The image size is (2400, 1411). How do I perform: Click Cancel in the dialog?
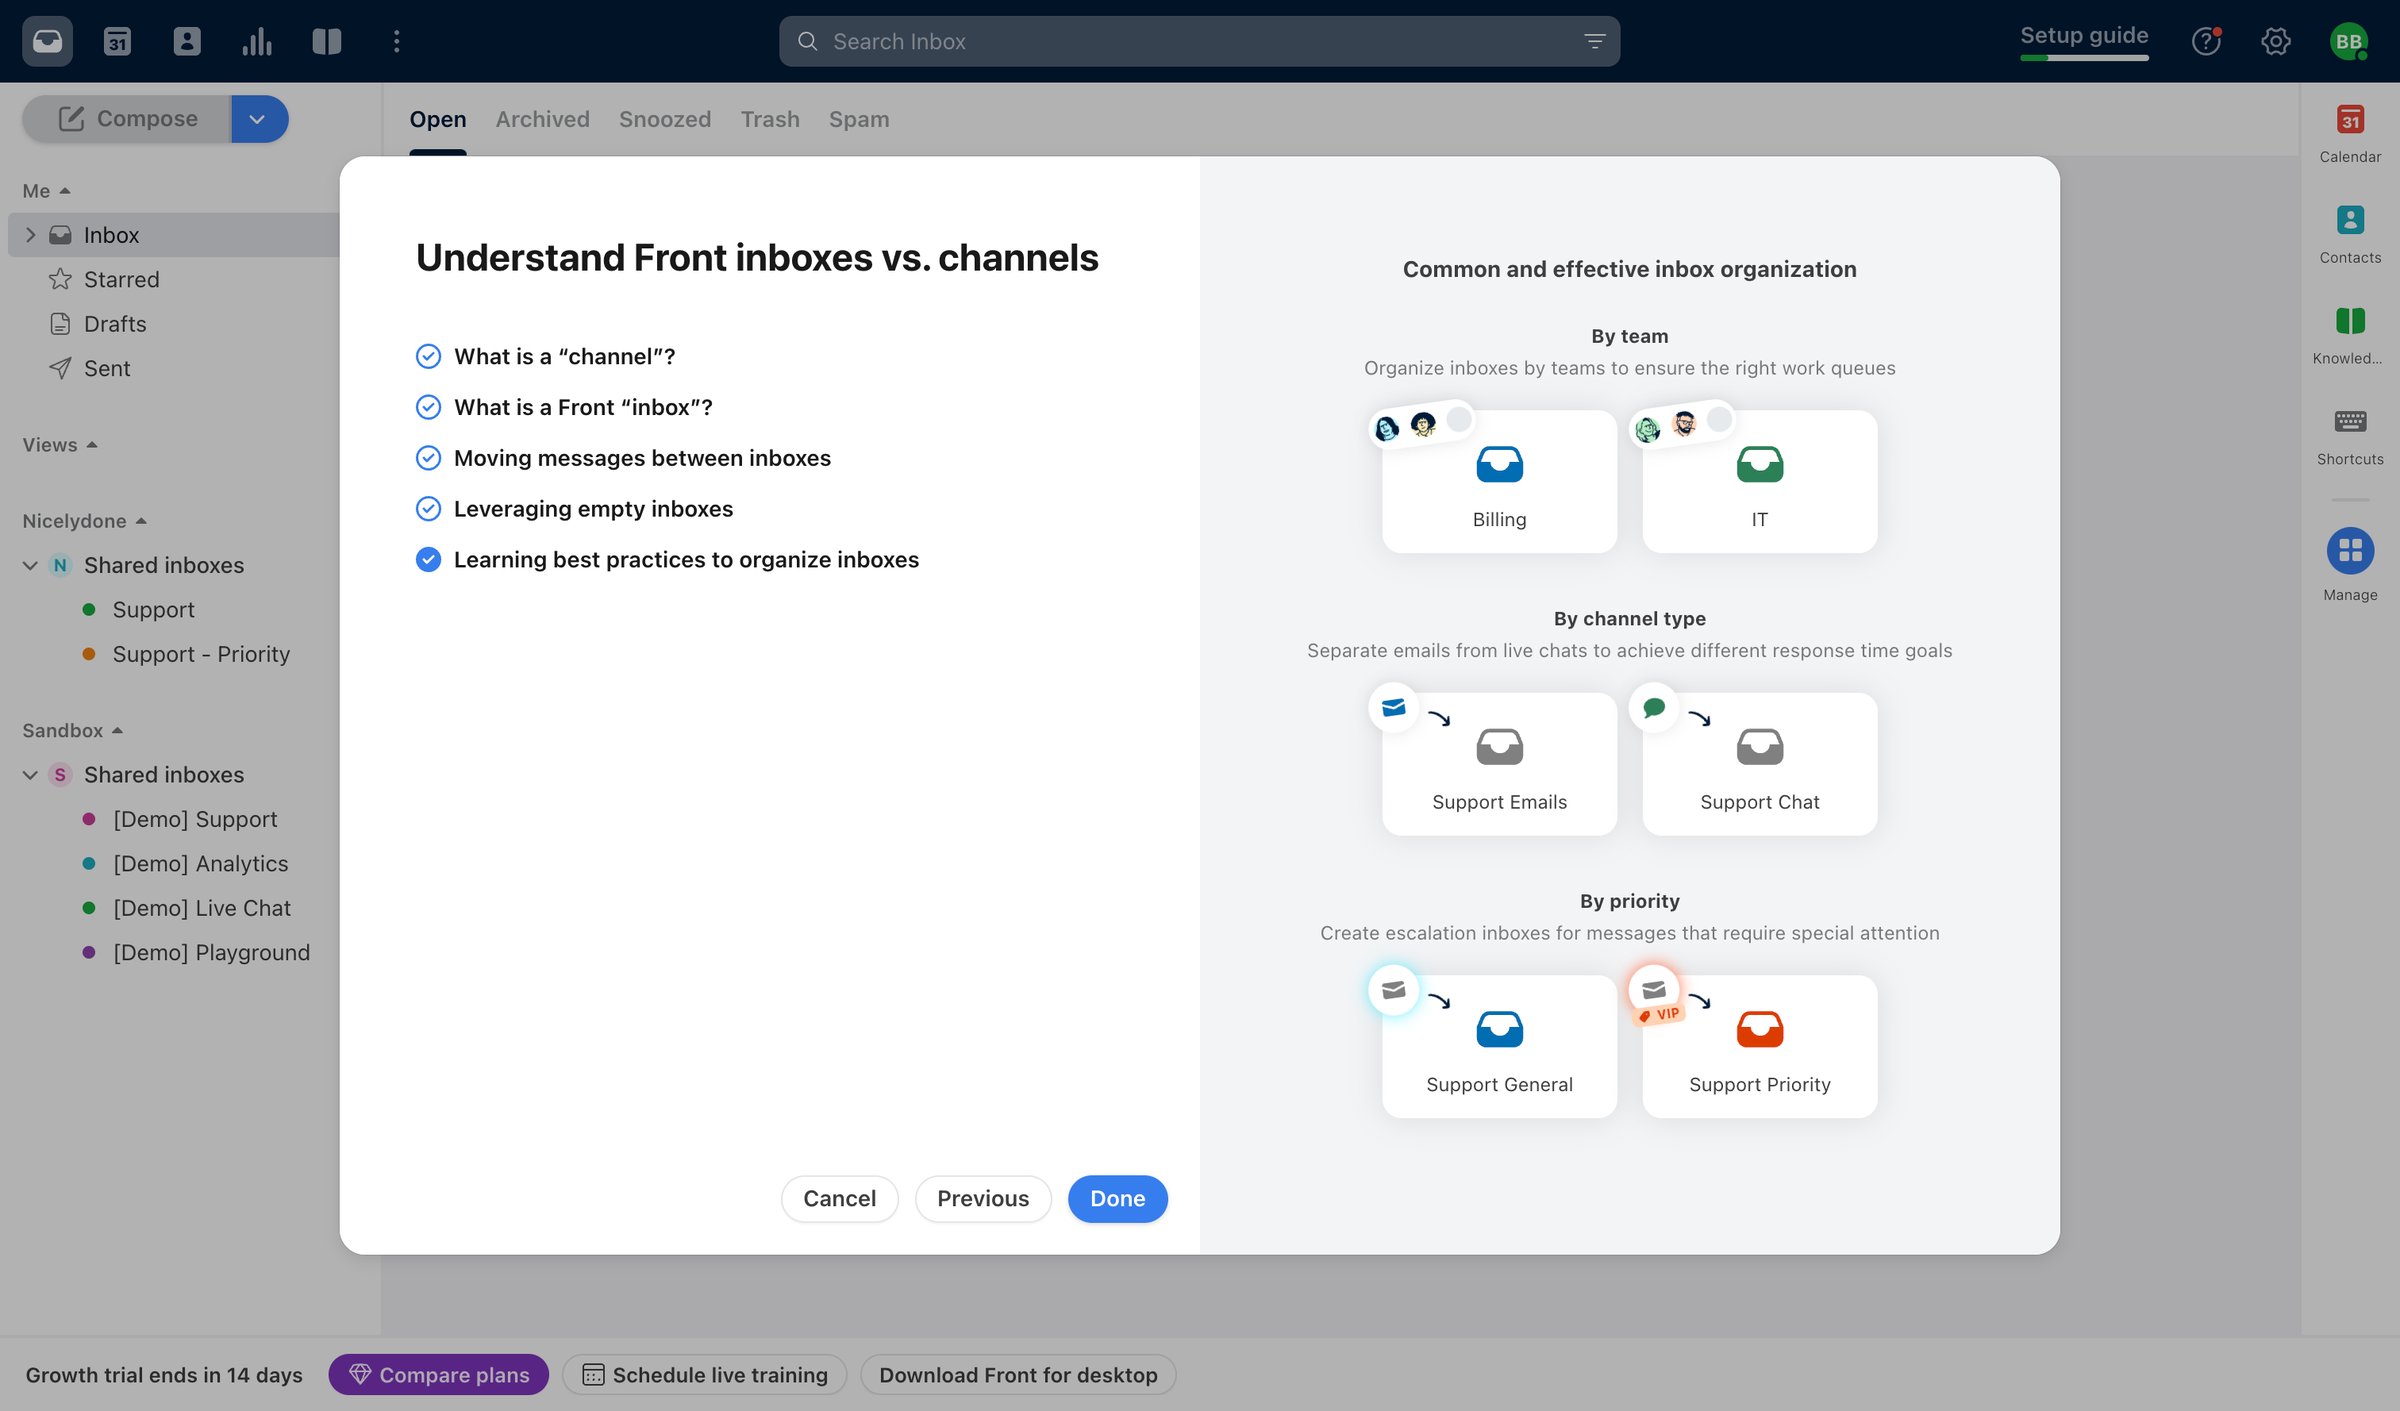pos(839,1198)
